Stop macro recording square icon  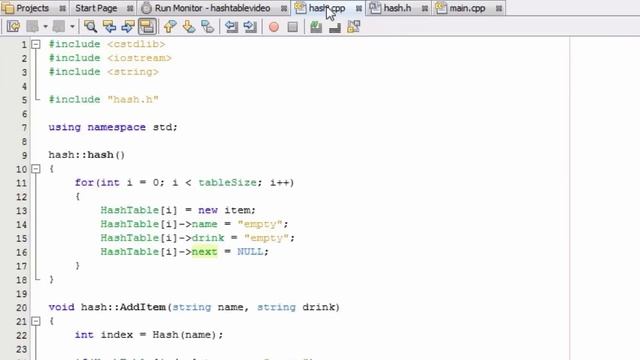[293, 27]
